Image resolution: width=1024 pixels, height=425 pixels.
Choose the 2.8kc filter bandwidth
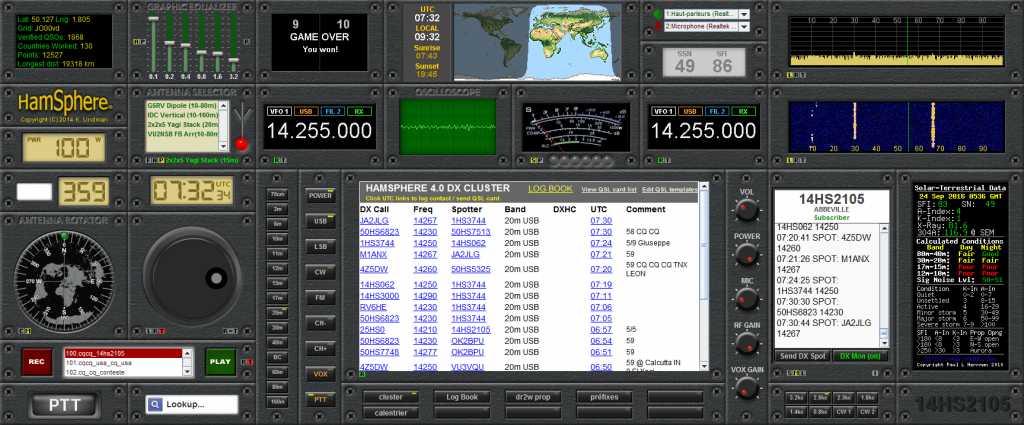820,398
